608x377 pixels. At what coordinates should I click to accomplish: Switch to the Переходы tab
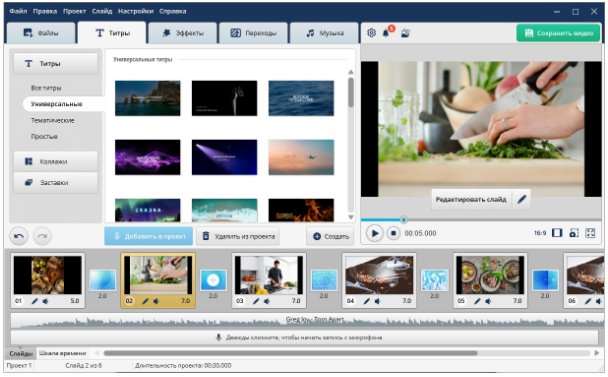click(x=254, y=33)
